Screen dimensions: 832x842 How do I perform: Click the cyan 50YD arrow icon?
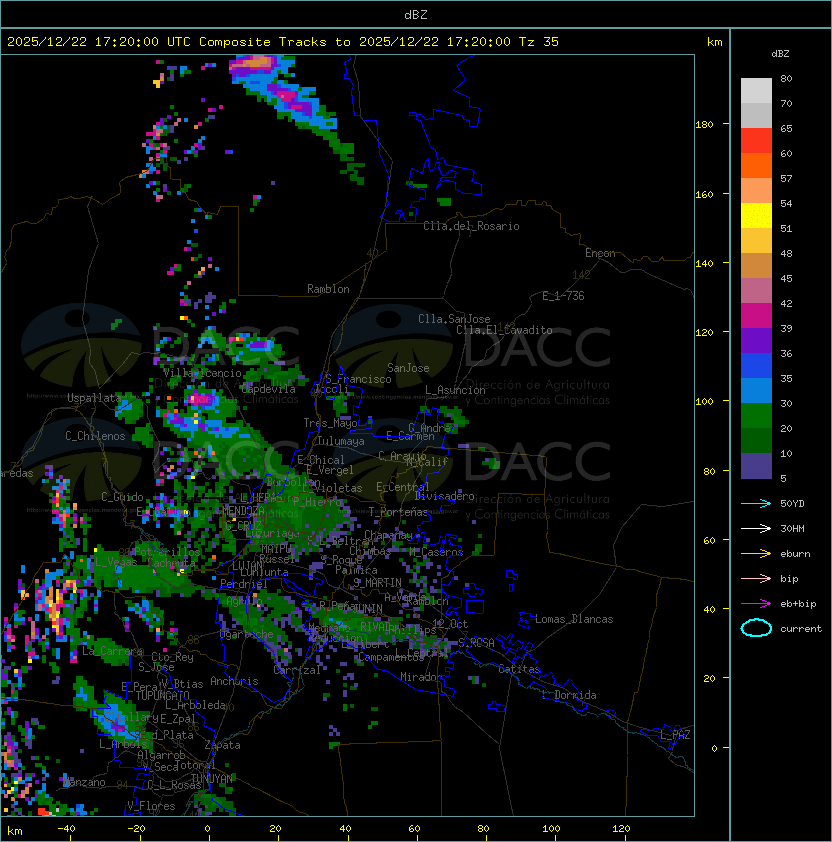coord(756,503)
